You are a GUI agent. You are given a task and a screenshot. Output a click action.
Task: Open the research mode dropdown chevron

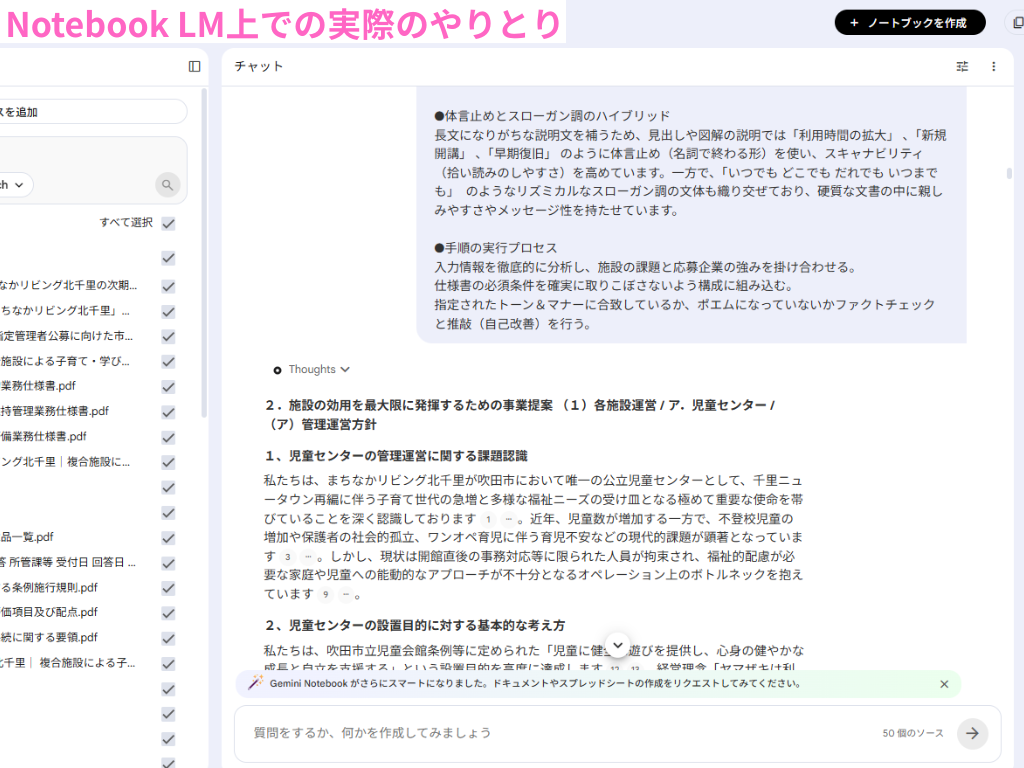click(x=20, y=185)
